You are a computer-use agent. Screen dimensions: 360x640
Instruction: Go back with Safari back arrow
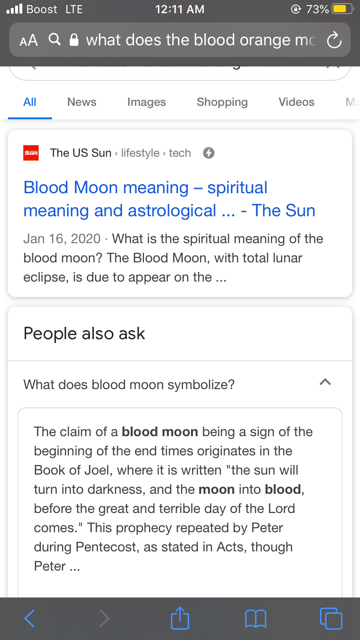(29, 618)
